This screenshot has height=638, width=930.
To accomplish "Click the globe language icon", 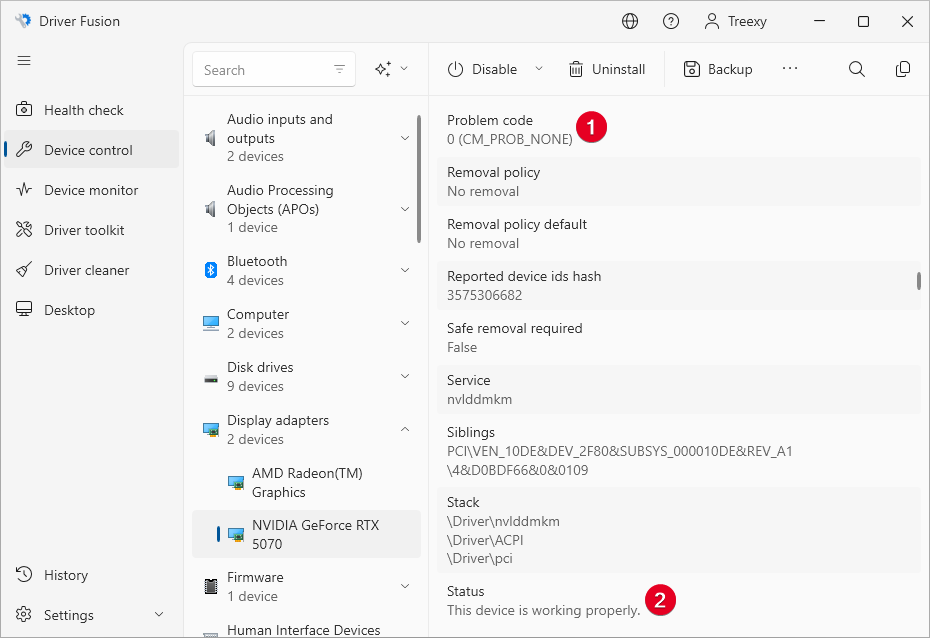I will [x=630, y=21].
